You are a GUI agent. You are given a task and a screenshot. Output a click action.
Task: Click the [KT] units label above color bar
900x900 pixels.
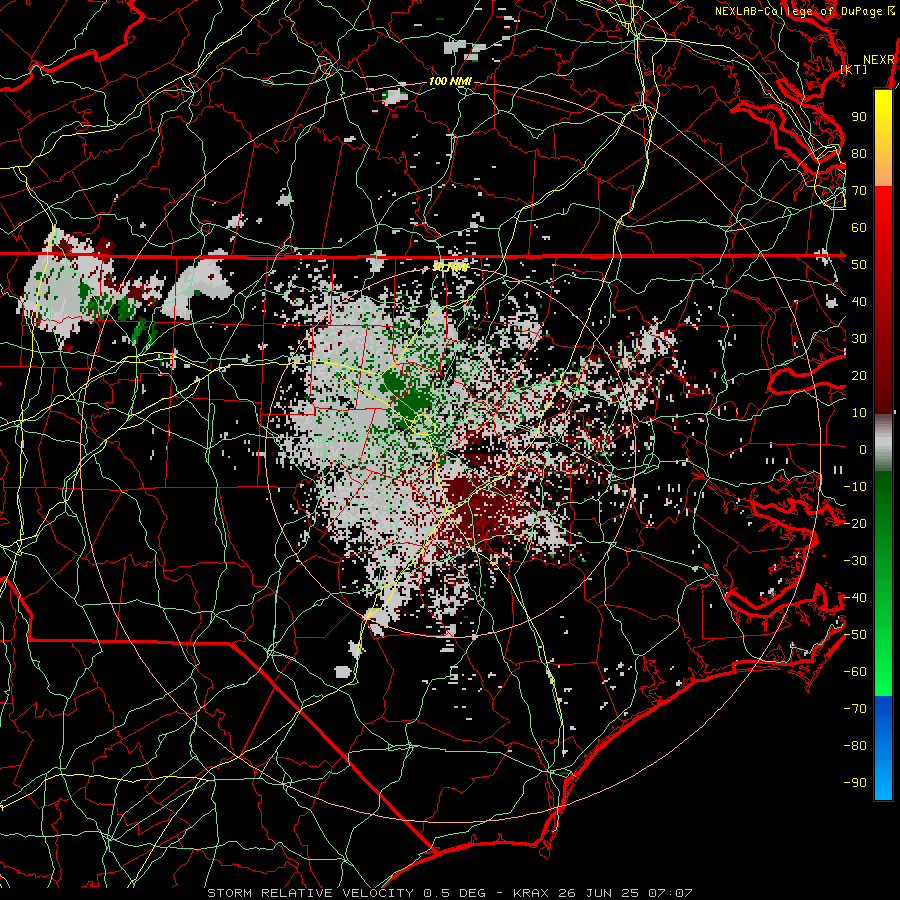tap(854, 69)
